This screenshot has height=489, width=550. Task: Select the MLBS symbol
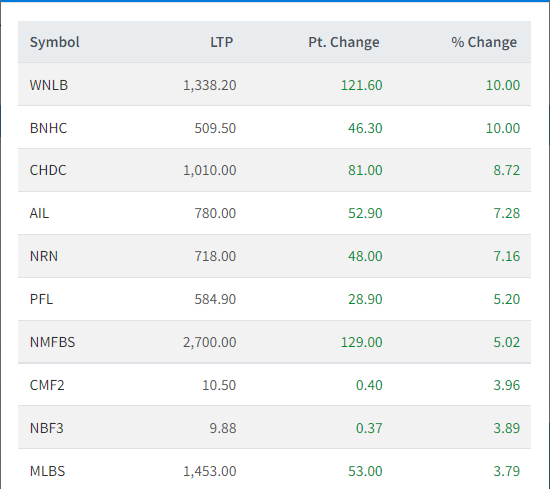click(x=48, y=471)
